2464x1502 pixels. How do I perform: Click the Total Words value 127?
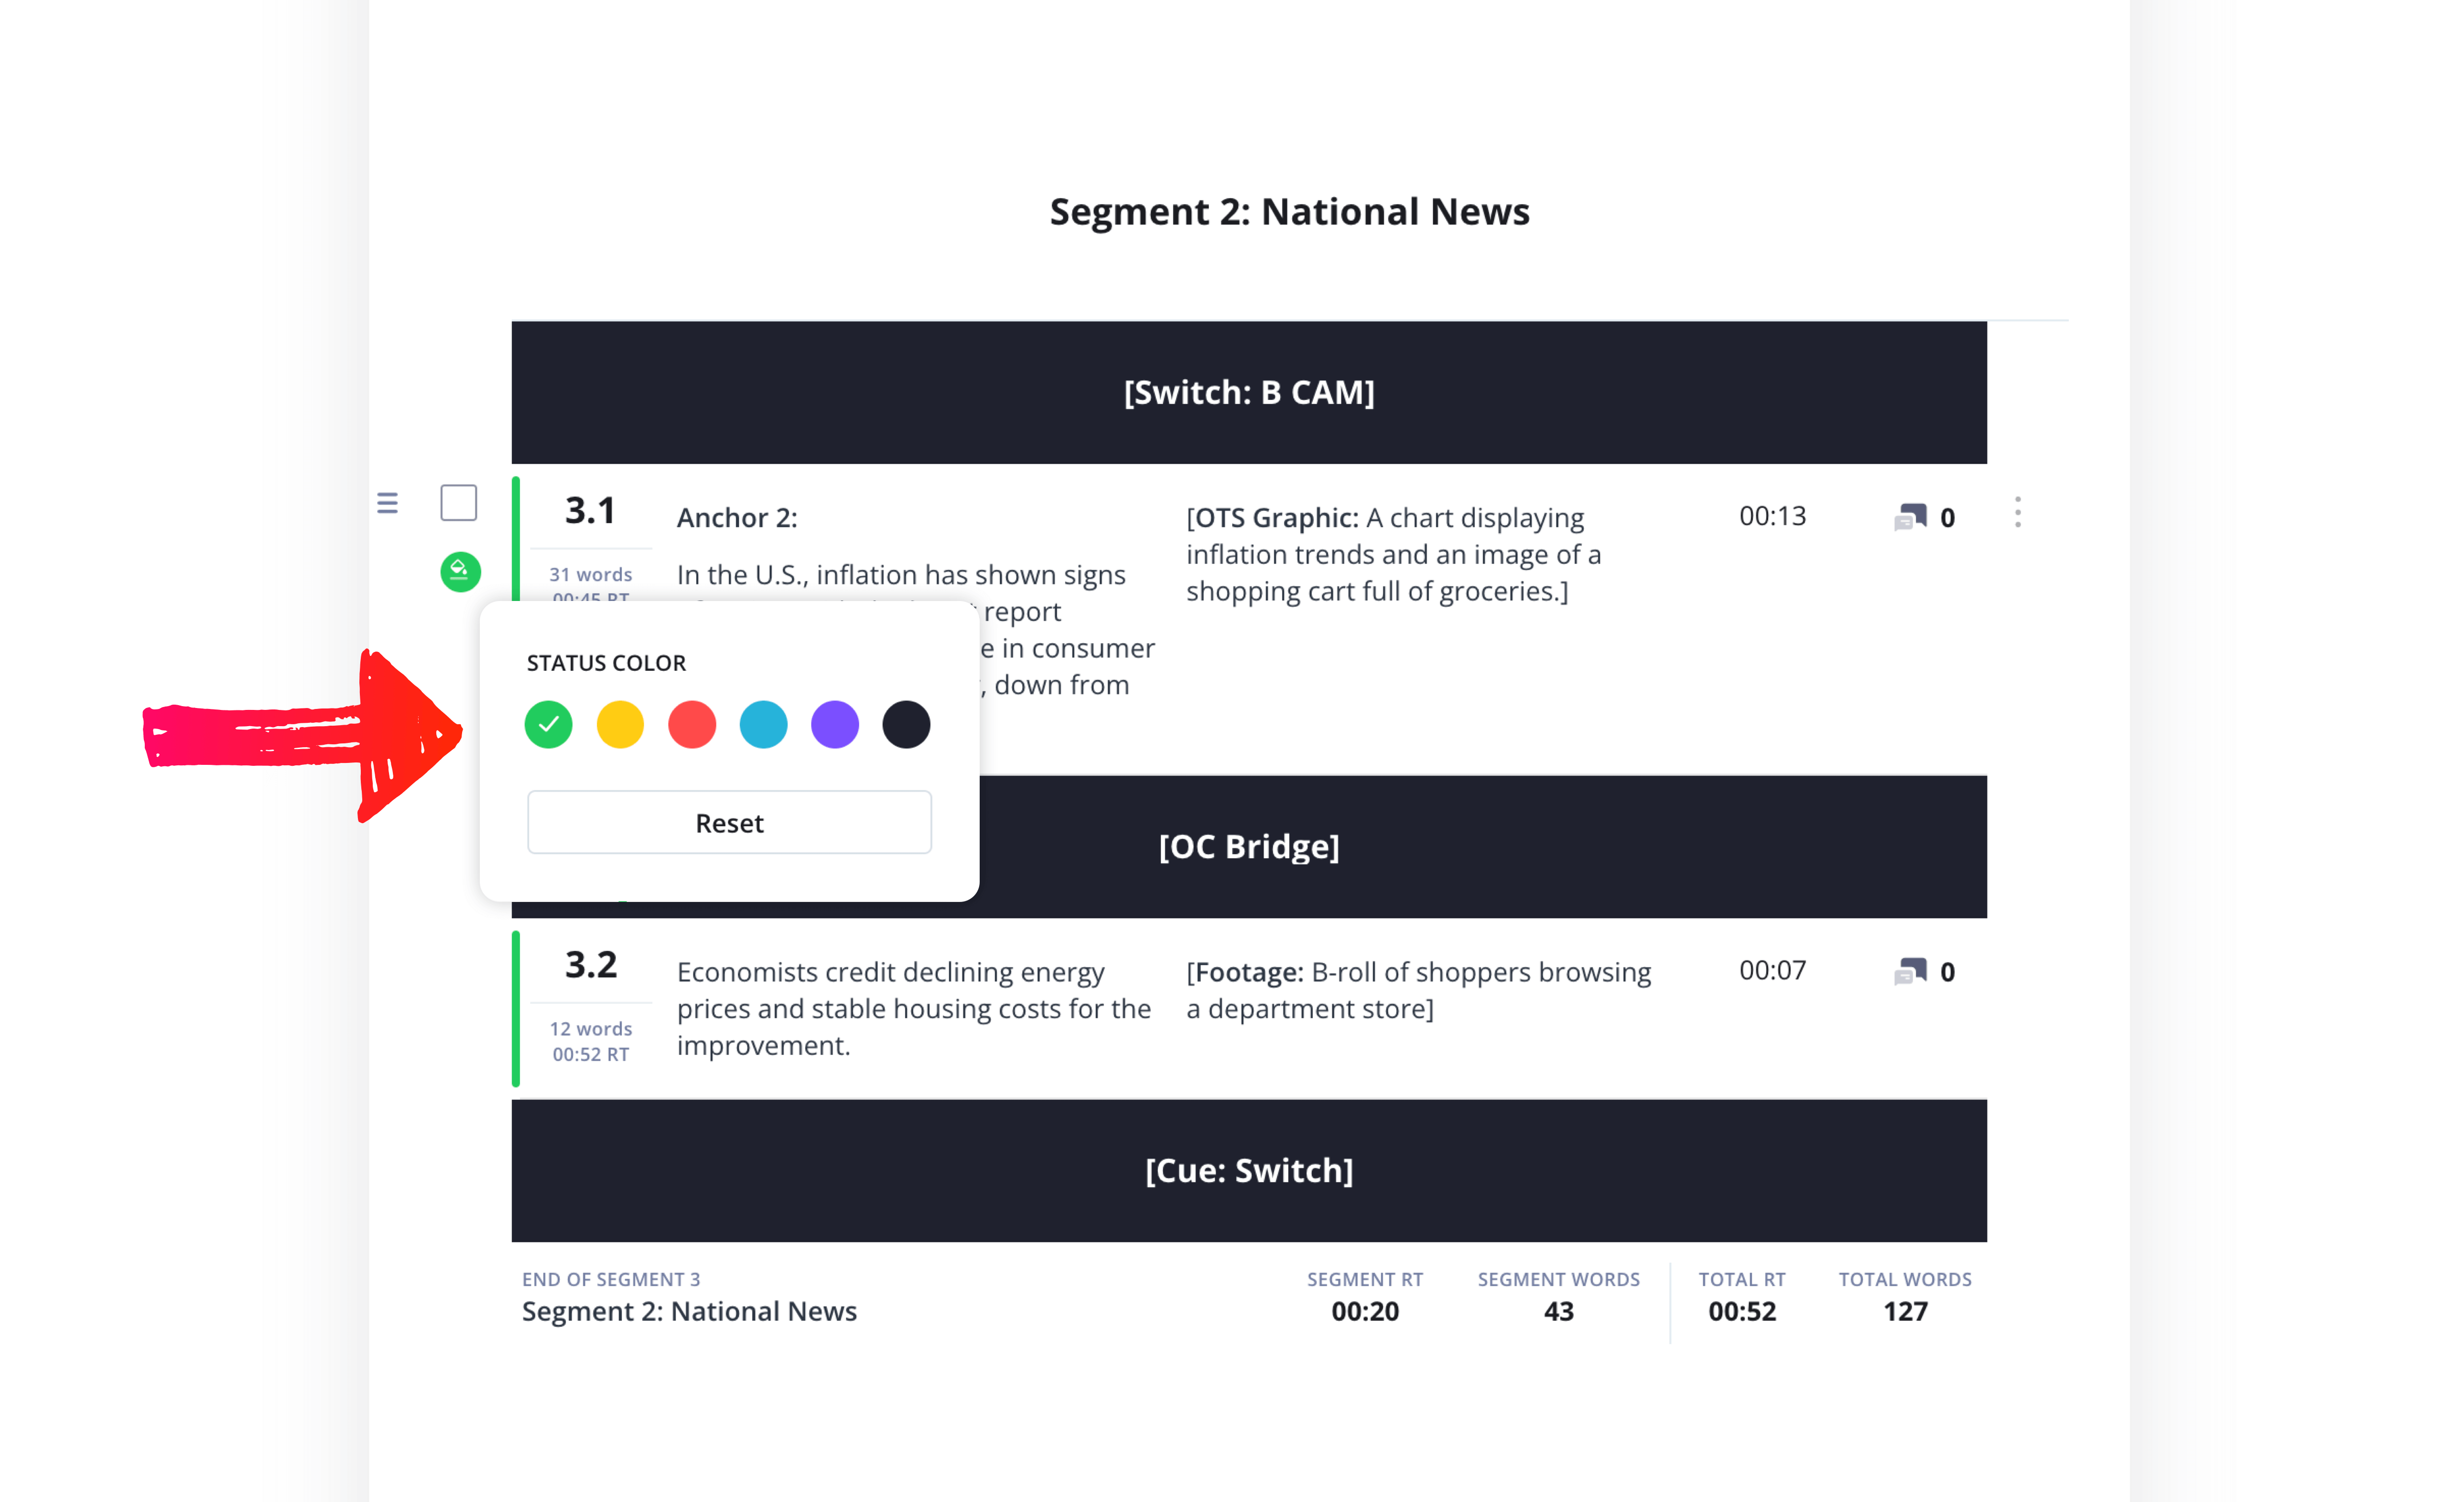click(1904, 1311)
